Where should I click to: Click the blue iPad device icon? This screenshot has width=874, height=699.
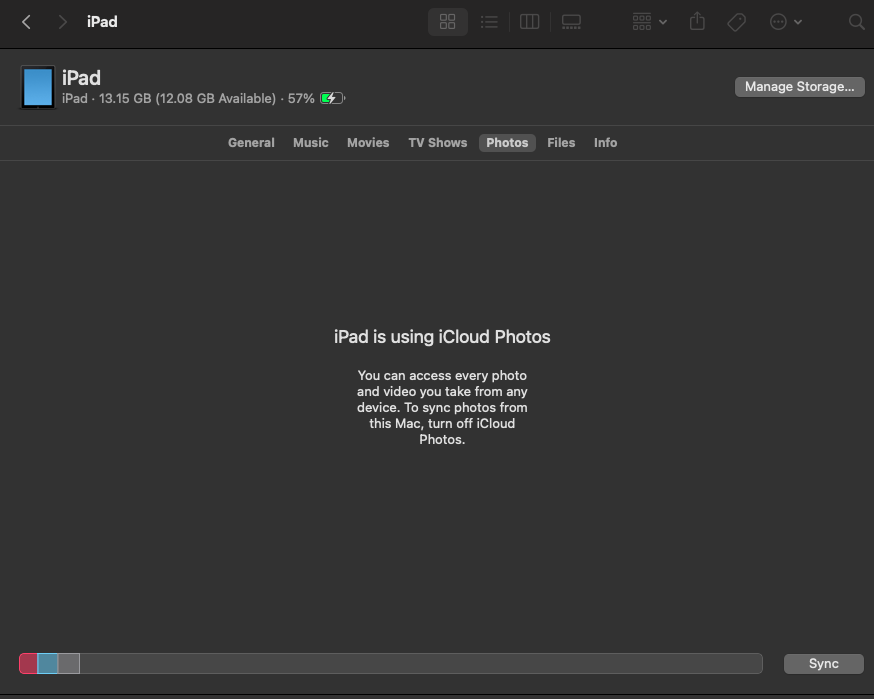[38, 87]
